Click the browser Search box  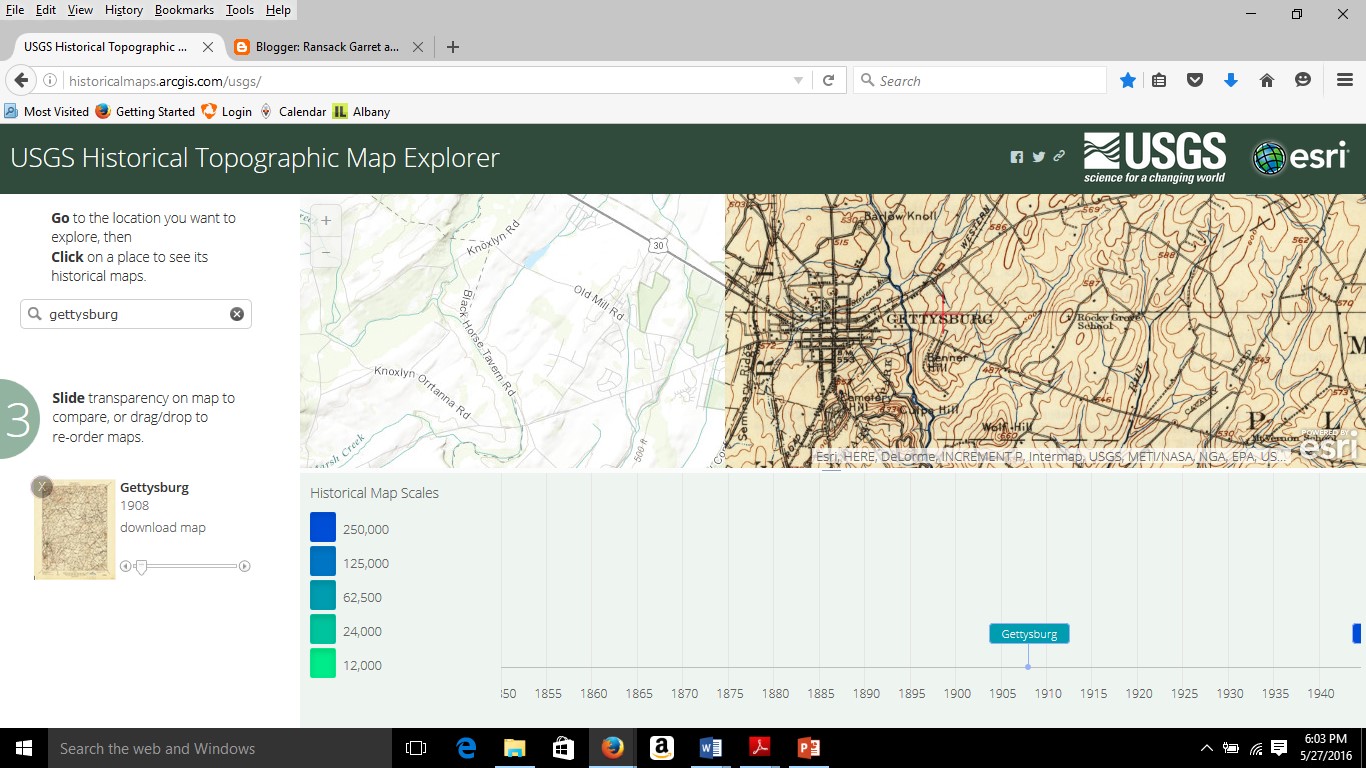(980, 81)
